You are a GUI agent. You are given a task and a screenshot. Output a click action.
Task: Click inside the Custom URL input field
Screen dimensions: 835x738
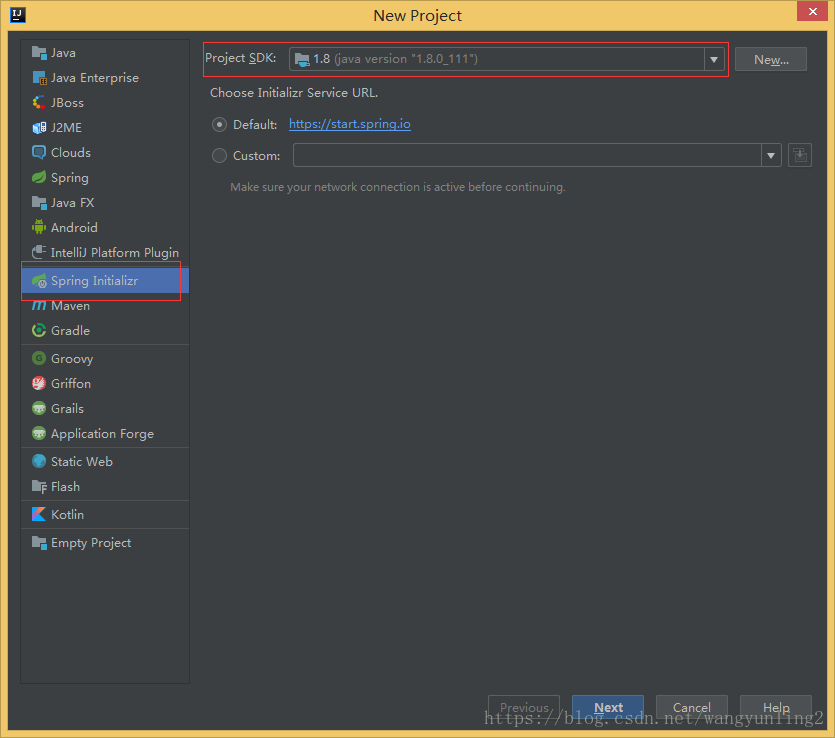[x=527, y=155]
